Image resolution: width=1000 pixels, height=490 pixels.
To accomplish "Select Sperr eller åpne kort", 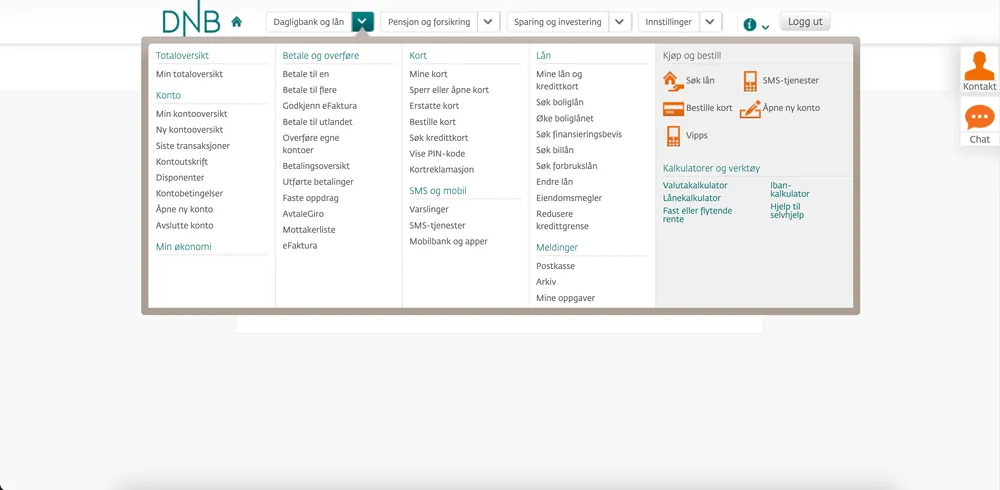I will click(x=449, y=90).
